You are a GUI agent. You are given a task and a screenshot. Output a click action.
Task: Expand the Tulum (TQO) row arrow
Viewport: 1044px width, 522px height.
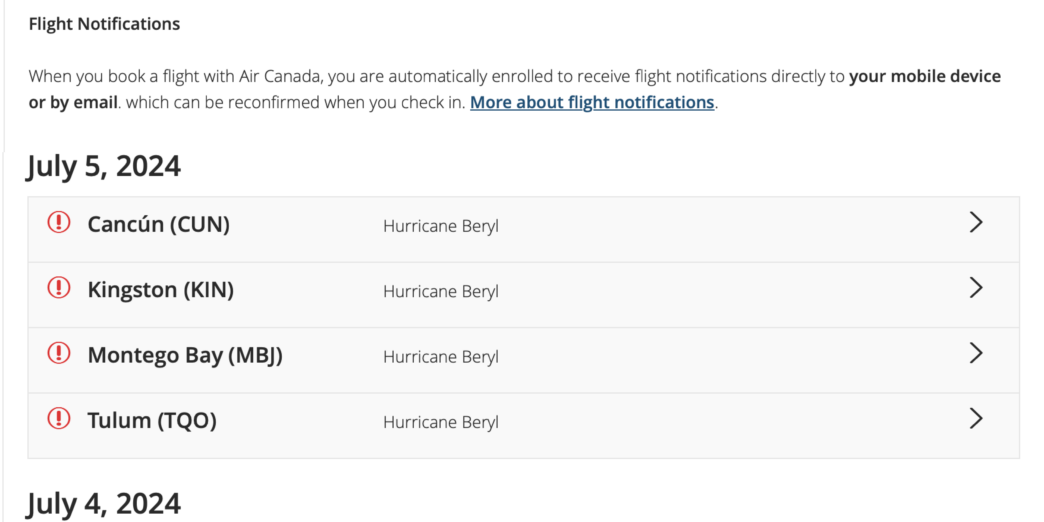point(976,418)
